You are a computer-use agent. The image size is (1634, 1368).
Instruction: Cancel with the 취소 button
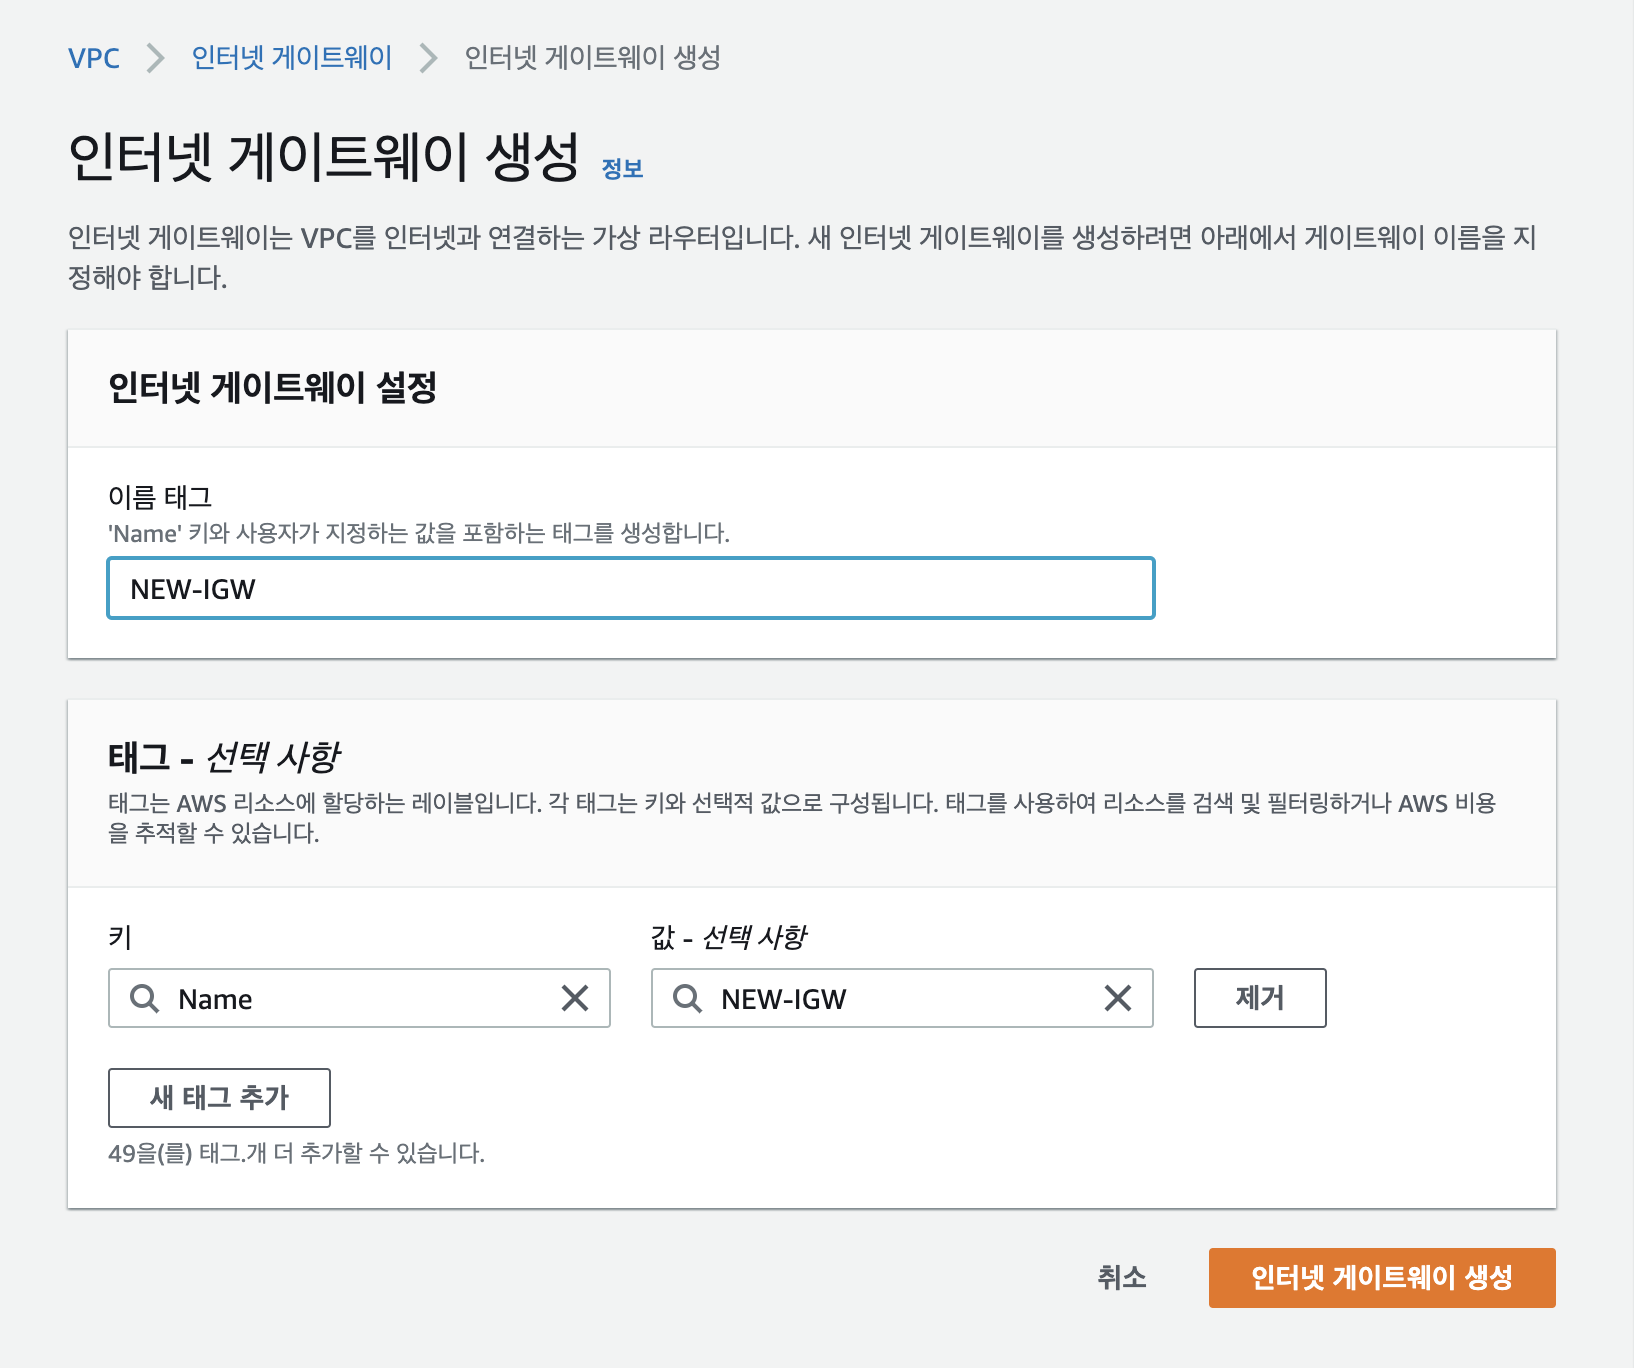pyautogui.click(x=1122, y=1277)
